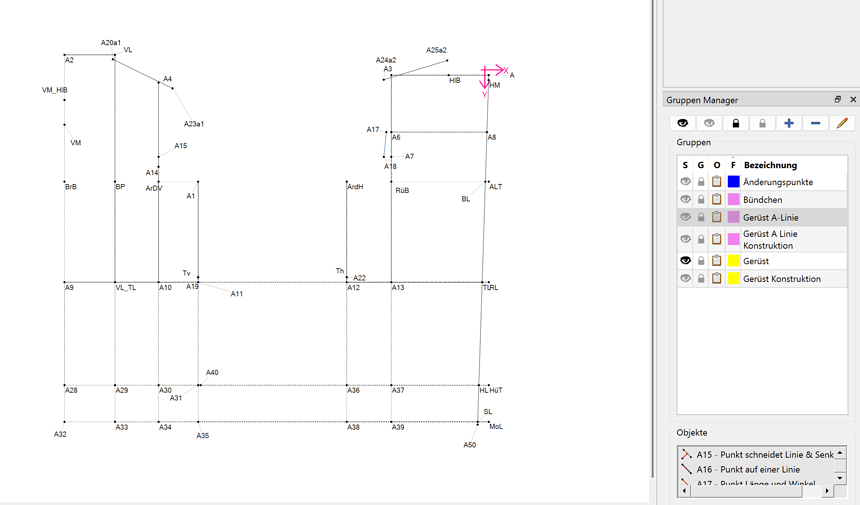
Task: Toggle lock on Gerüst Konstruktion group
Action: (x=701, y=279)
